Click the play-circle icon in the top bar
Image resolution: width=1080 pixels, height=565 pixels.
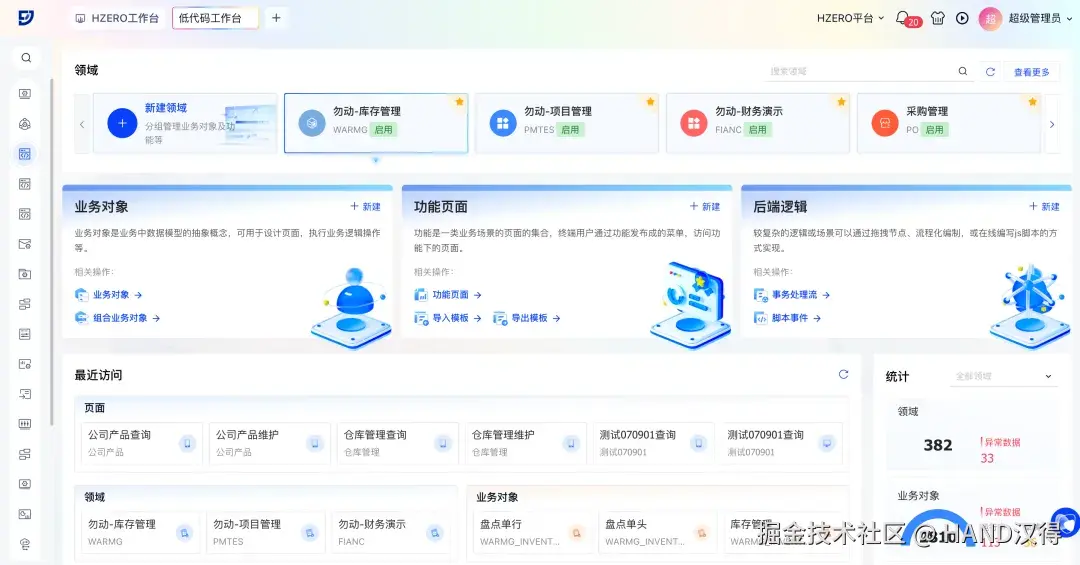962,19
